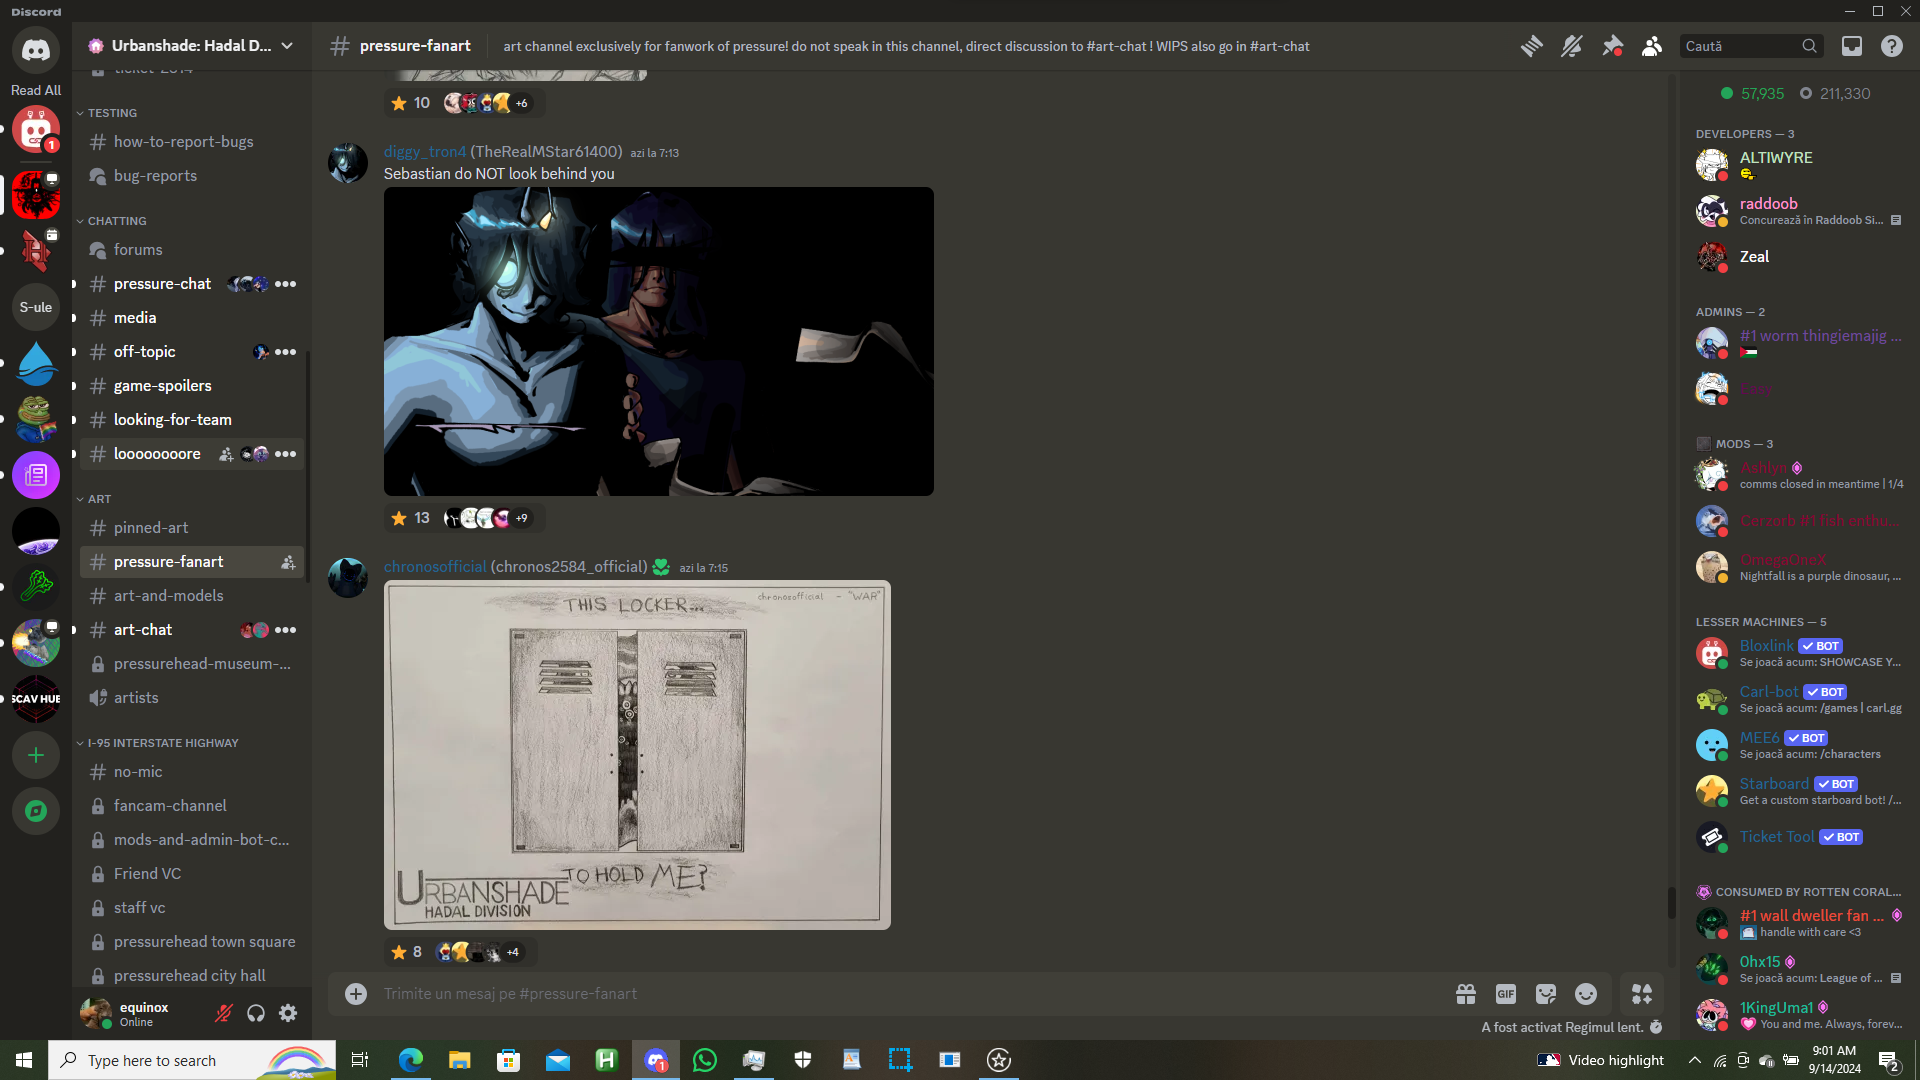Click username chronosofficial in message
The image size is (1920, 1080).
[x=435, y=567]
